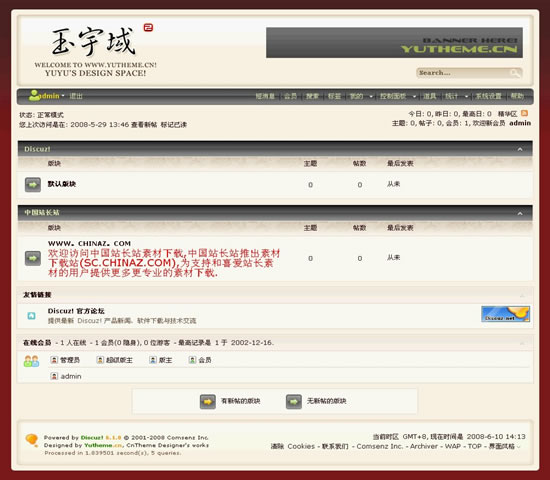Click the 默认版块 forum arrow icon
The height and width of the screenshot is (480, 550).
coord(33,185)
